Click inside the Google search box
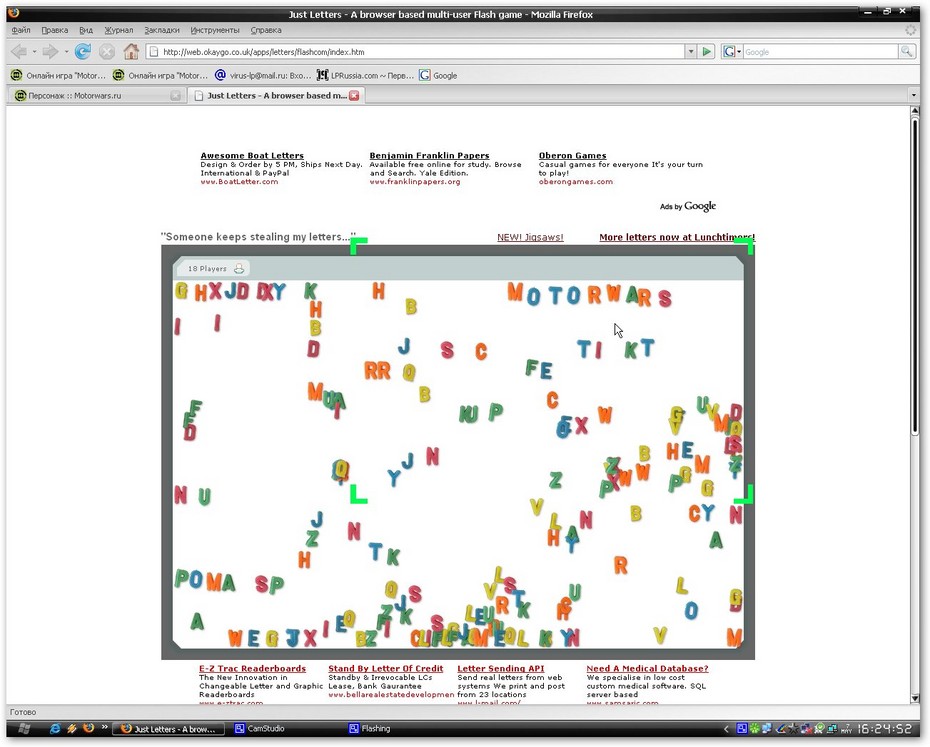This screenshot has width=930, height=747. 820,52
